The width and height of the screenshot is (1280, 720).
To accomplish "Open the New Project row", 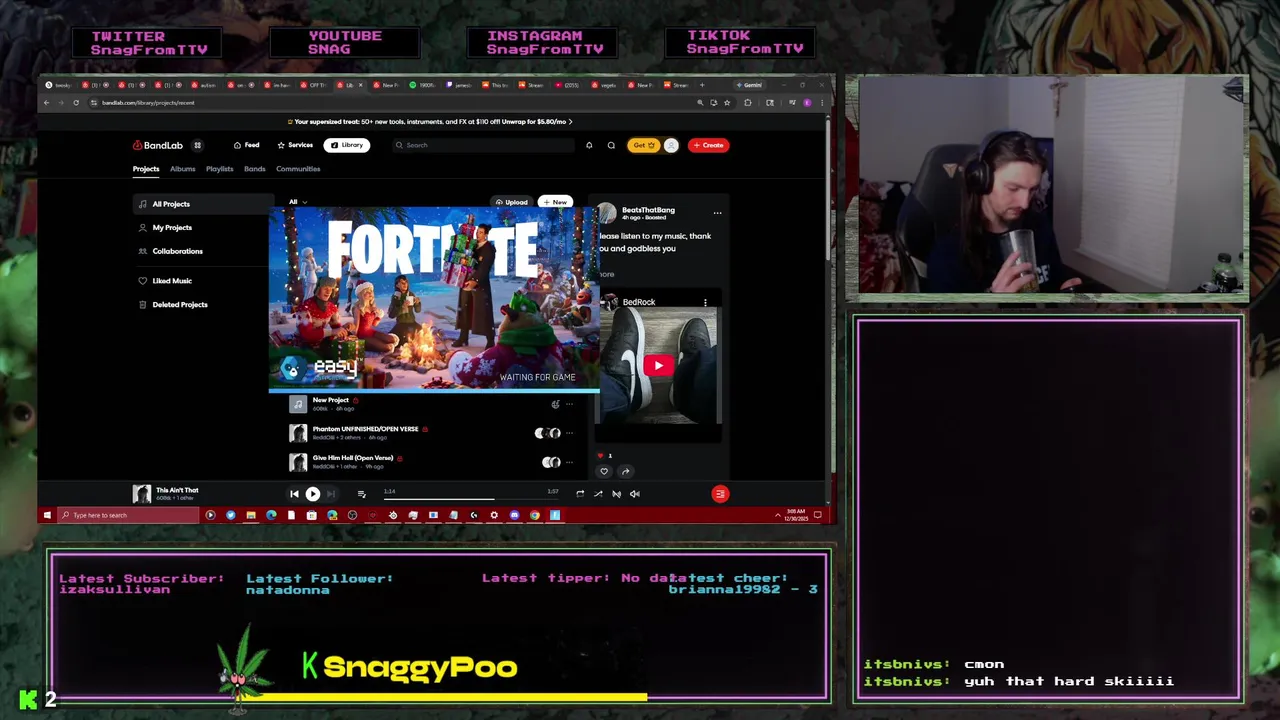I will tap(432, 404).
